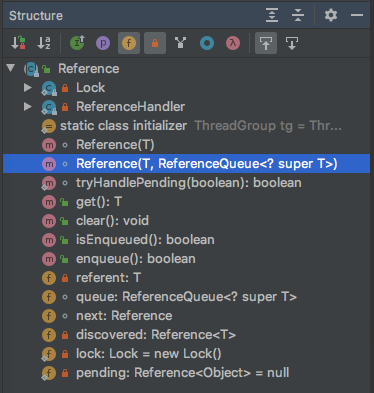
Task: Toggle Autoscroll from Source
Action: [x=292, y=43]
